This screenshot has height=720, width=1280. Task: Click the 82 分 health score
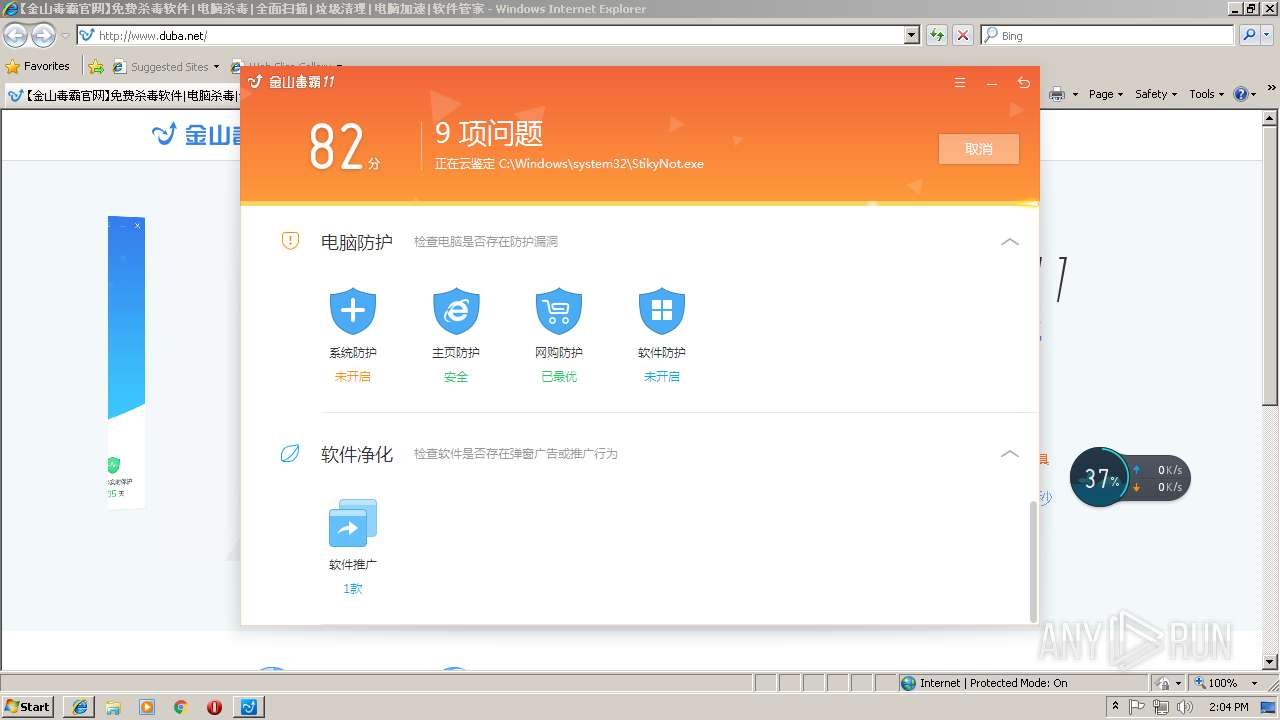(x=344, y=148)
